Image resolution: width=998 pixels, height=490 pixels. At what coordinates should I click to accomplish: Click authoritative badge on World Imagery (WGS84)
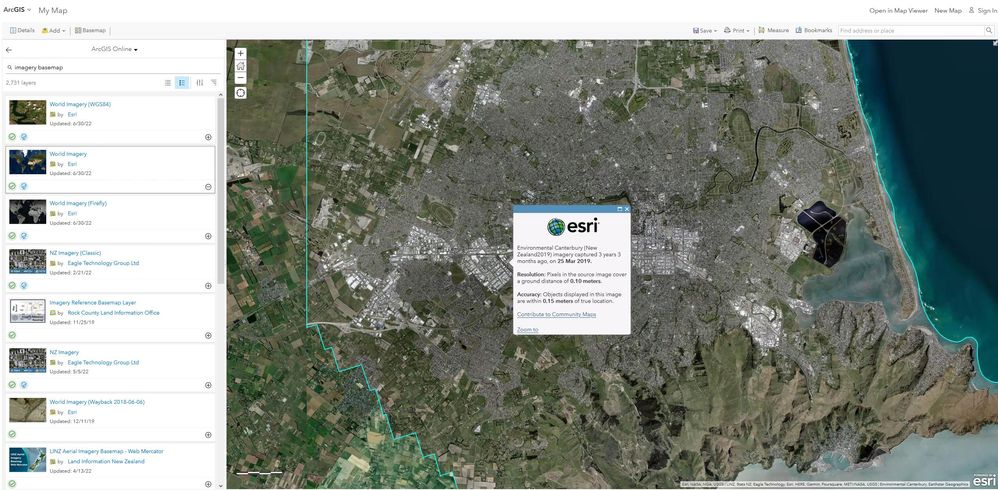pyautogui.click(x=12, y=136)
